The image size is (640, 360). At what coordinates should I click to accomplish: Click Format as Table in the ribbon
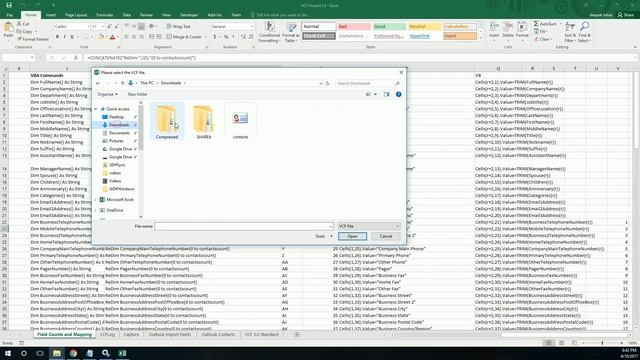tap(291, 32)
